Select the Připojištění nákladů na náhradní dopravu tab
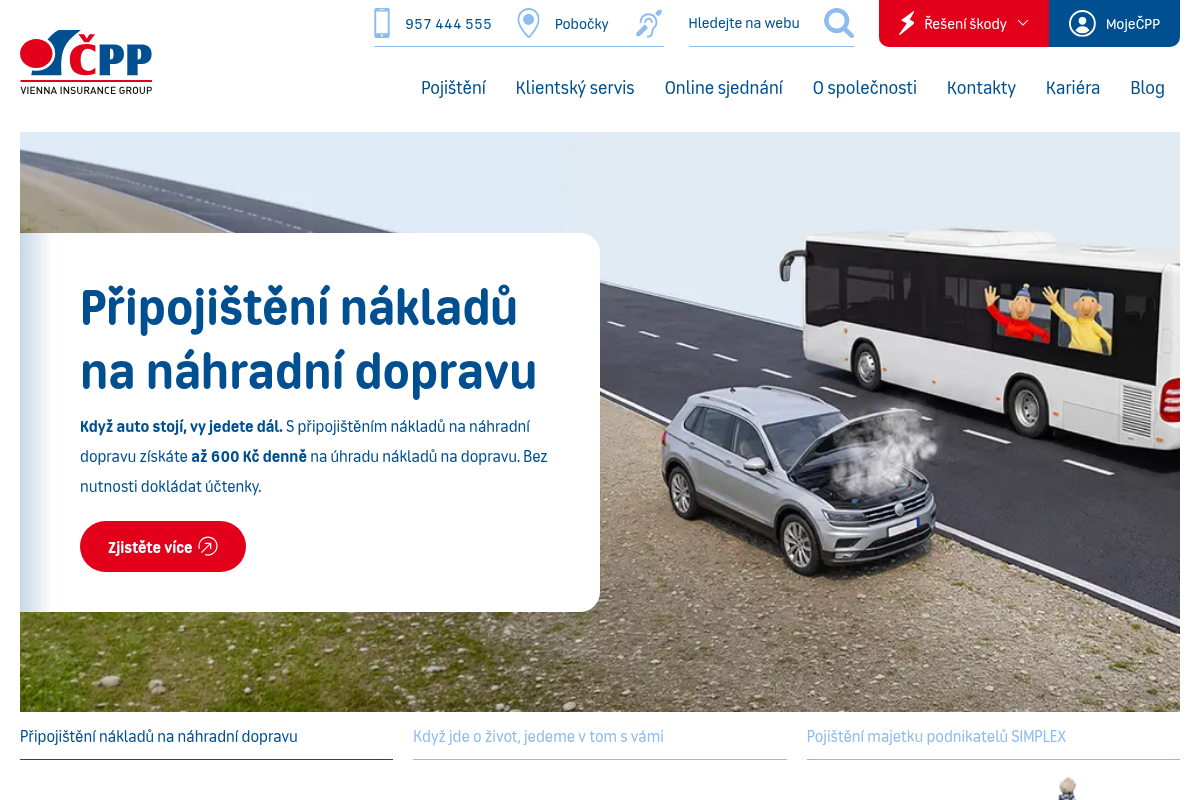Image resolution: width=1200 pixels, height=800 pixels. point(206,737)
